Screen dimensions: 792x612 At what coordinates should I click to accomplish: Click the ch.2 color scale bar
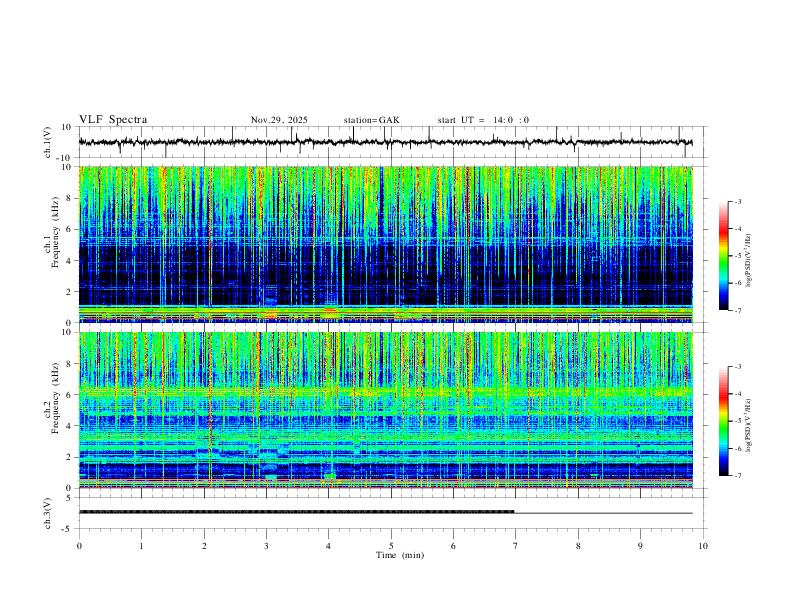tap(724, 421)
